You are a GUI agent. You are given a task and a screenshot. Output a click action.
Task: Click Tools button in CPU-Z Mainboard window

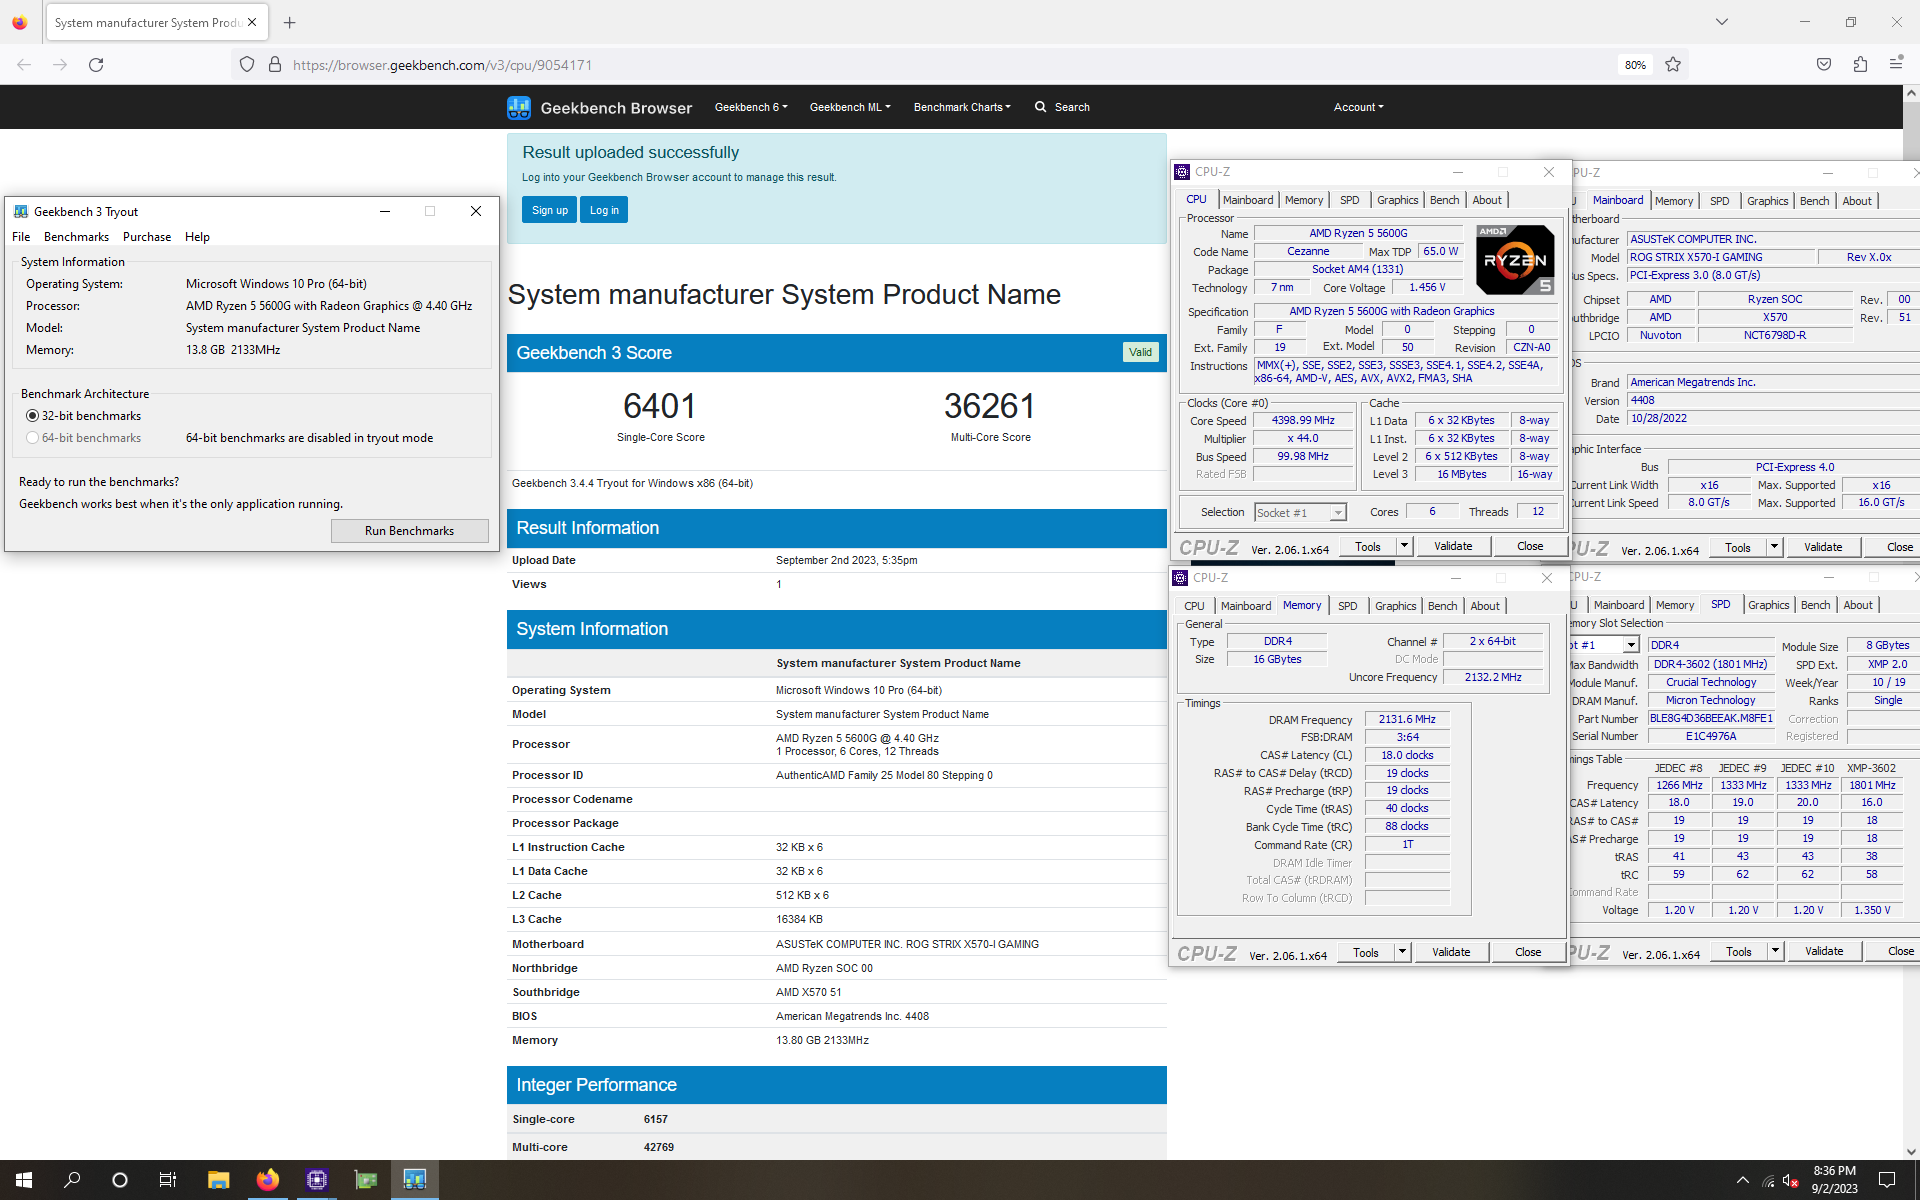click(x=1737, y=547)
